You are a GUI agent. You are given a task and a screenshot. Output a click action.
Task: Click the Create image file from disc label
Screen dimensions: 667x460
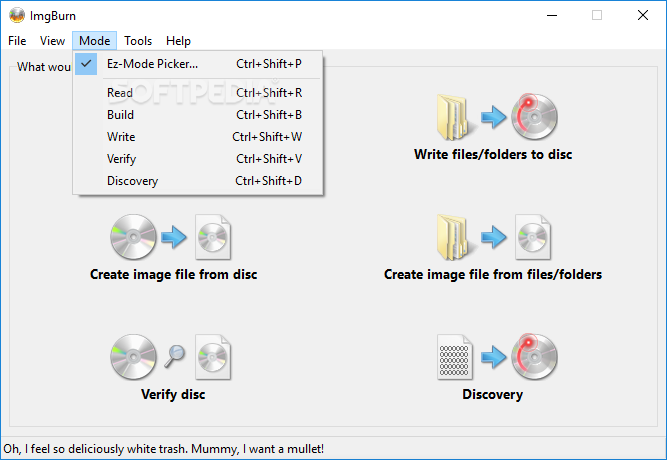point(174,274)
